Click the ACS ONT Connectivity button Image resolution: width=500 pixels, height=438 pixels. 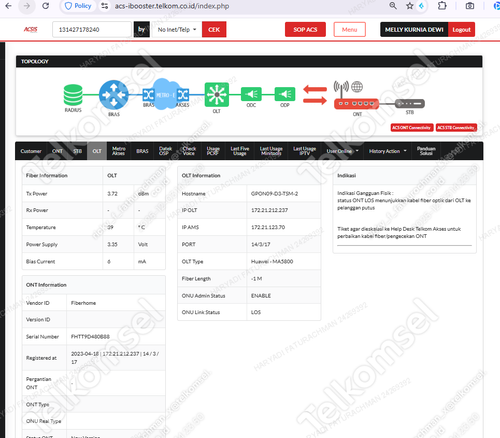412,127
